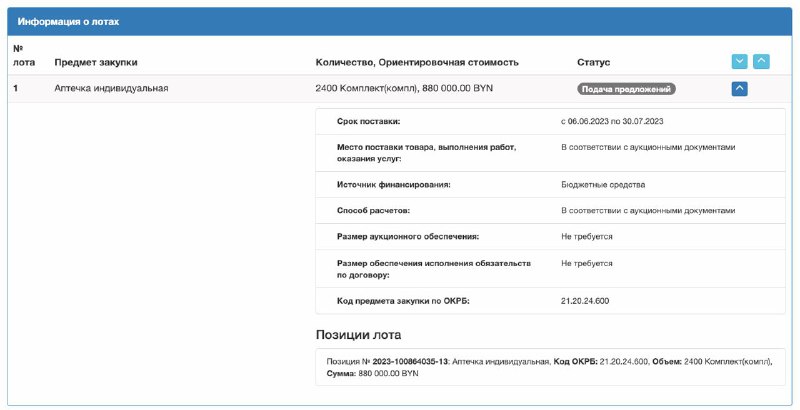Click 'Размер аукционного обеспечения:' label
This screenshot has width=800, height=410.
point(408,237)
